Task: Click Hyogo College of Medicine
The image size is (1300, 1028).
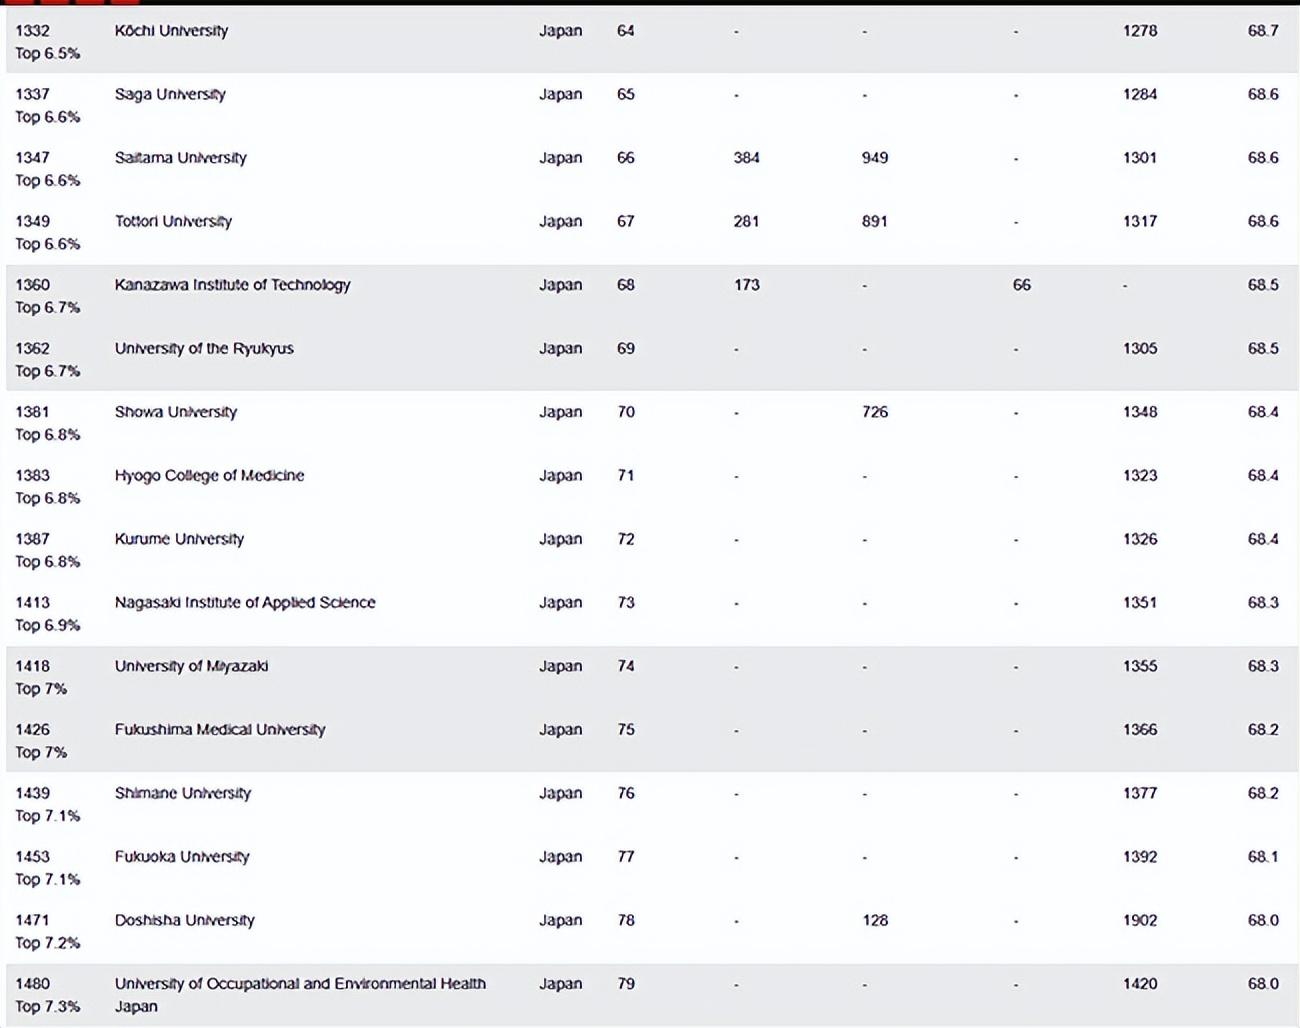Action: click(209, 476)
